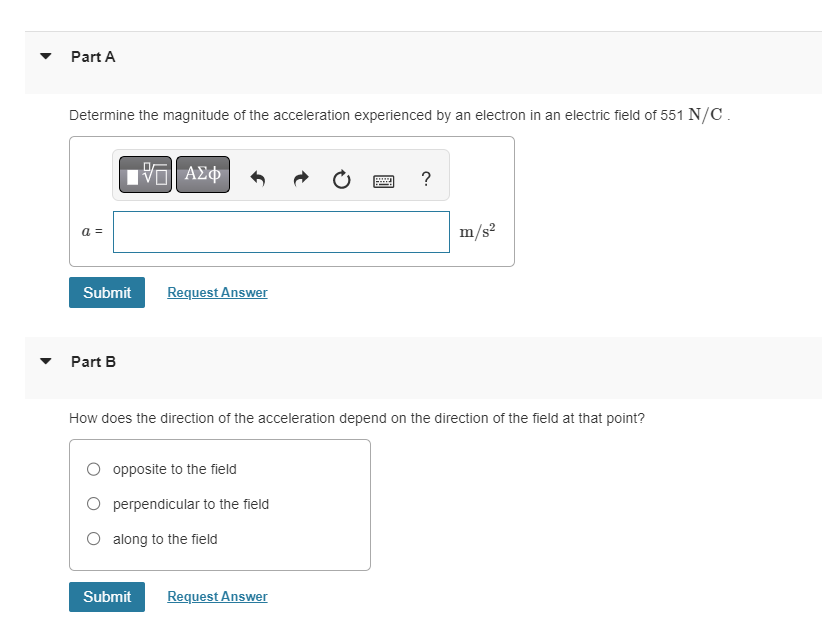Collapse the Part B section arrow

click(45, 362)
